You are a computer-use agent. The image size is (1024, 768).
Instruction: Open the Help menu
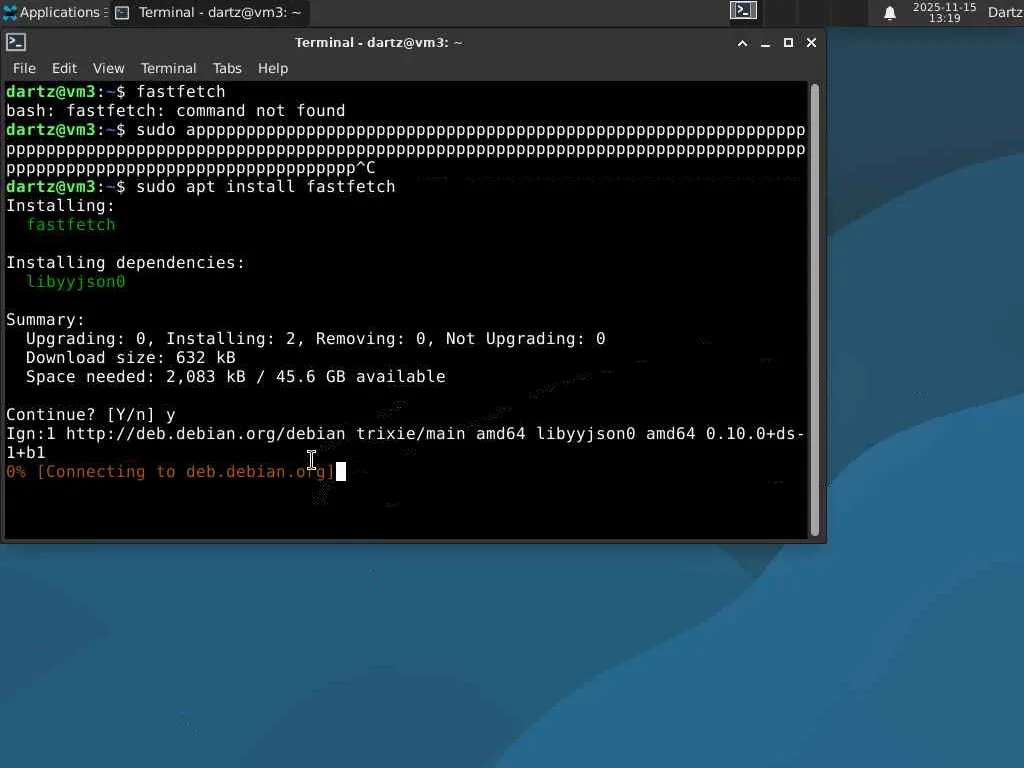point(273,68)
